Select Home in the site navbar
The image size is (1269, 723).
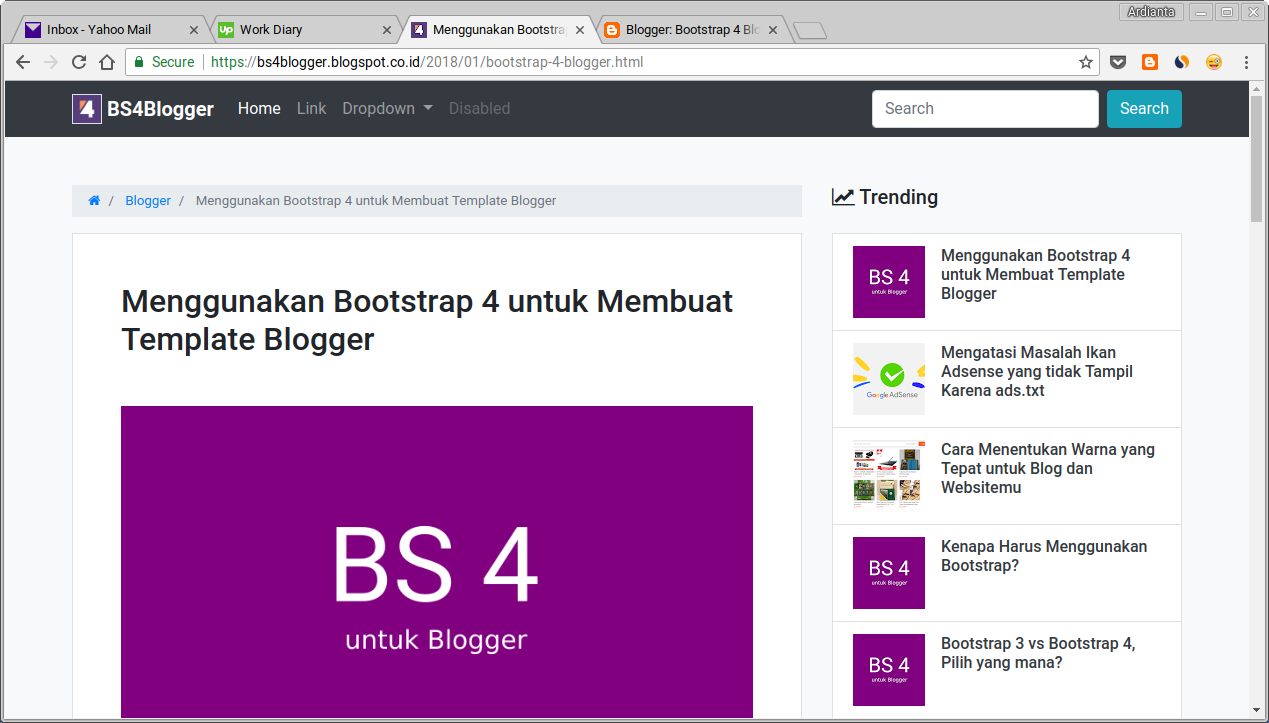(259, 108)
